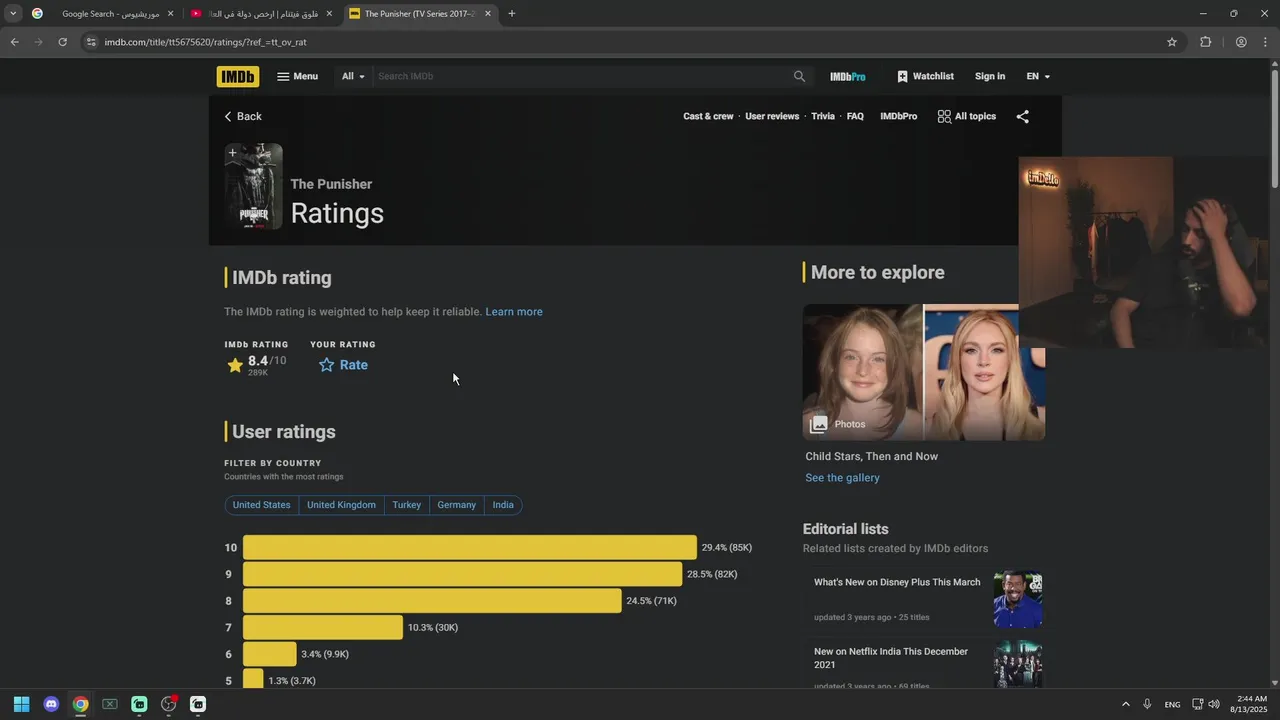This screenshot has height=720, width=1280.
Task: Click the Rate star button
Action: coord(343,365)
